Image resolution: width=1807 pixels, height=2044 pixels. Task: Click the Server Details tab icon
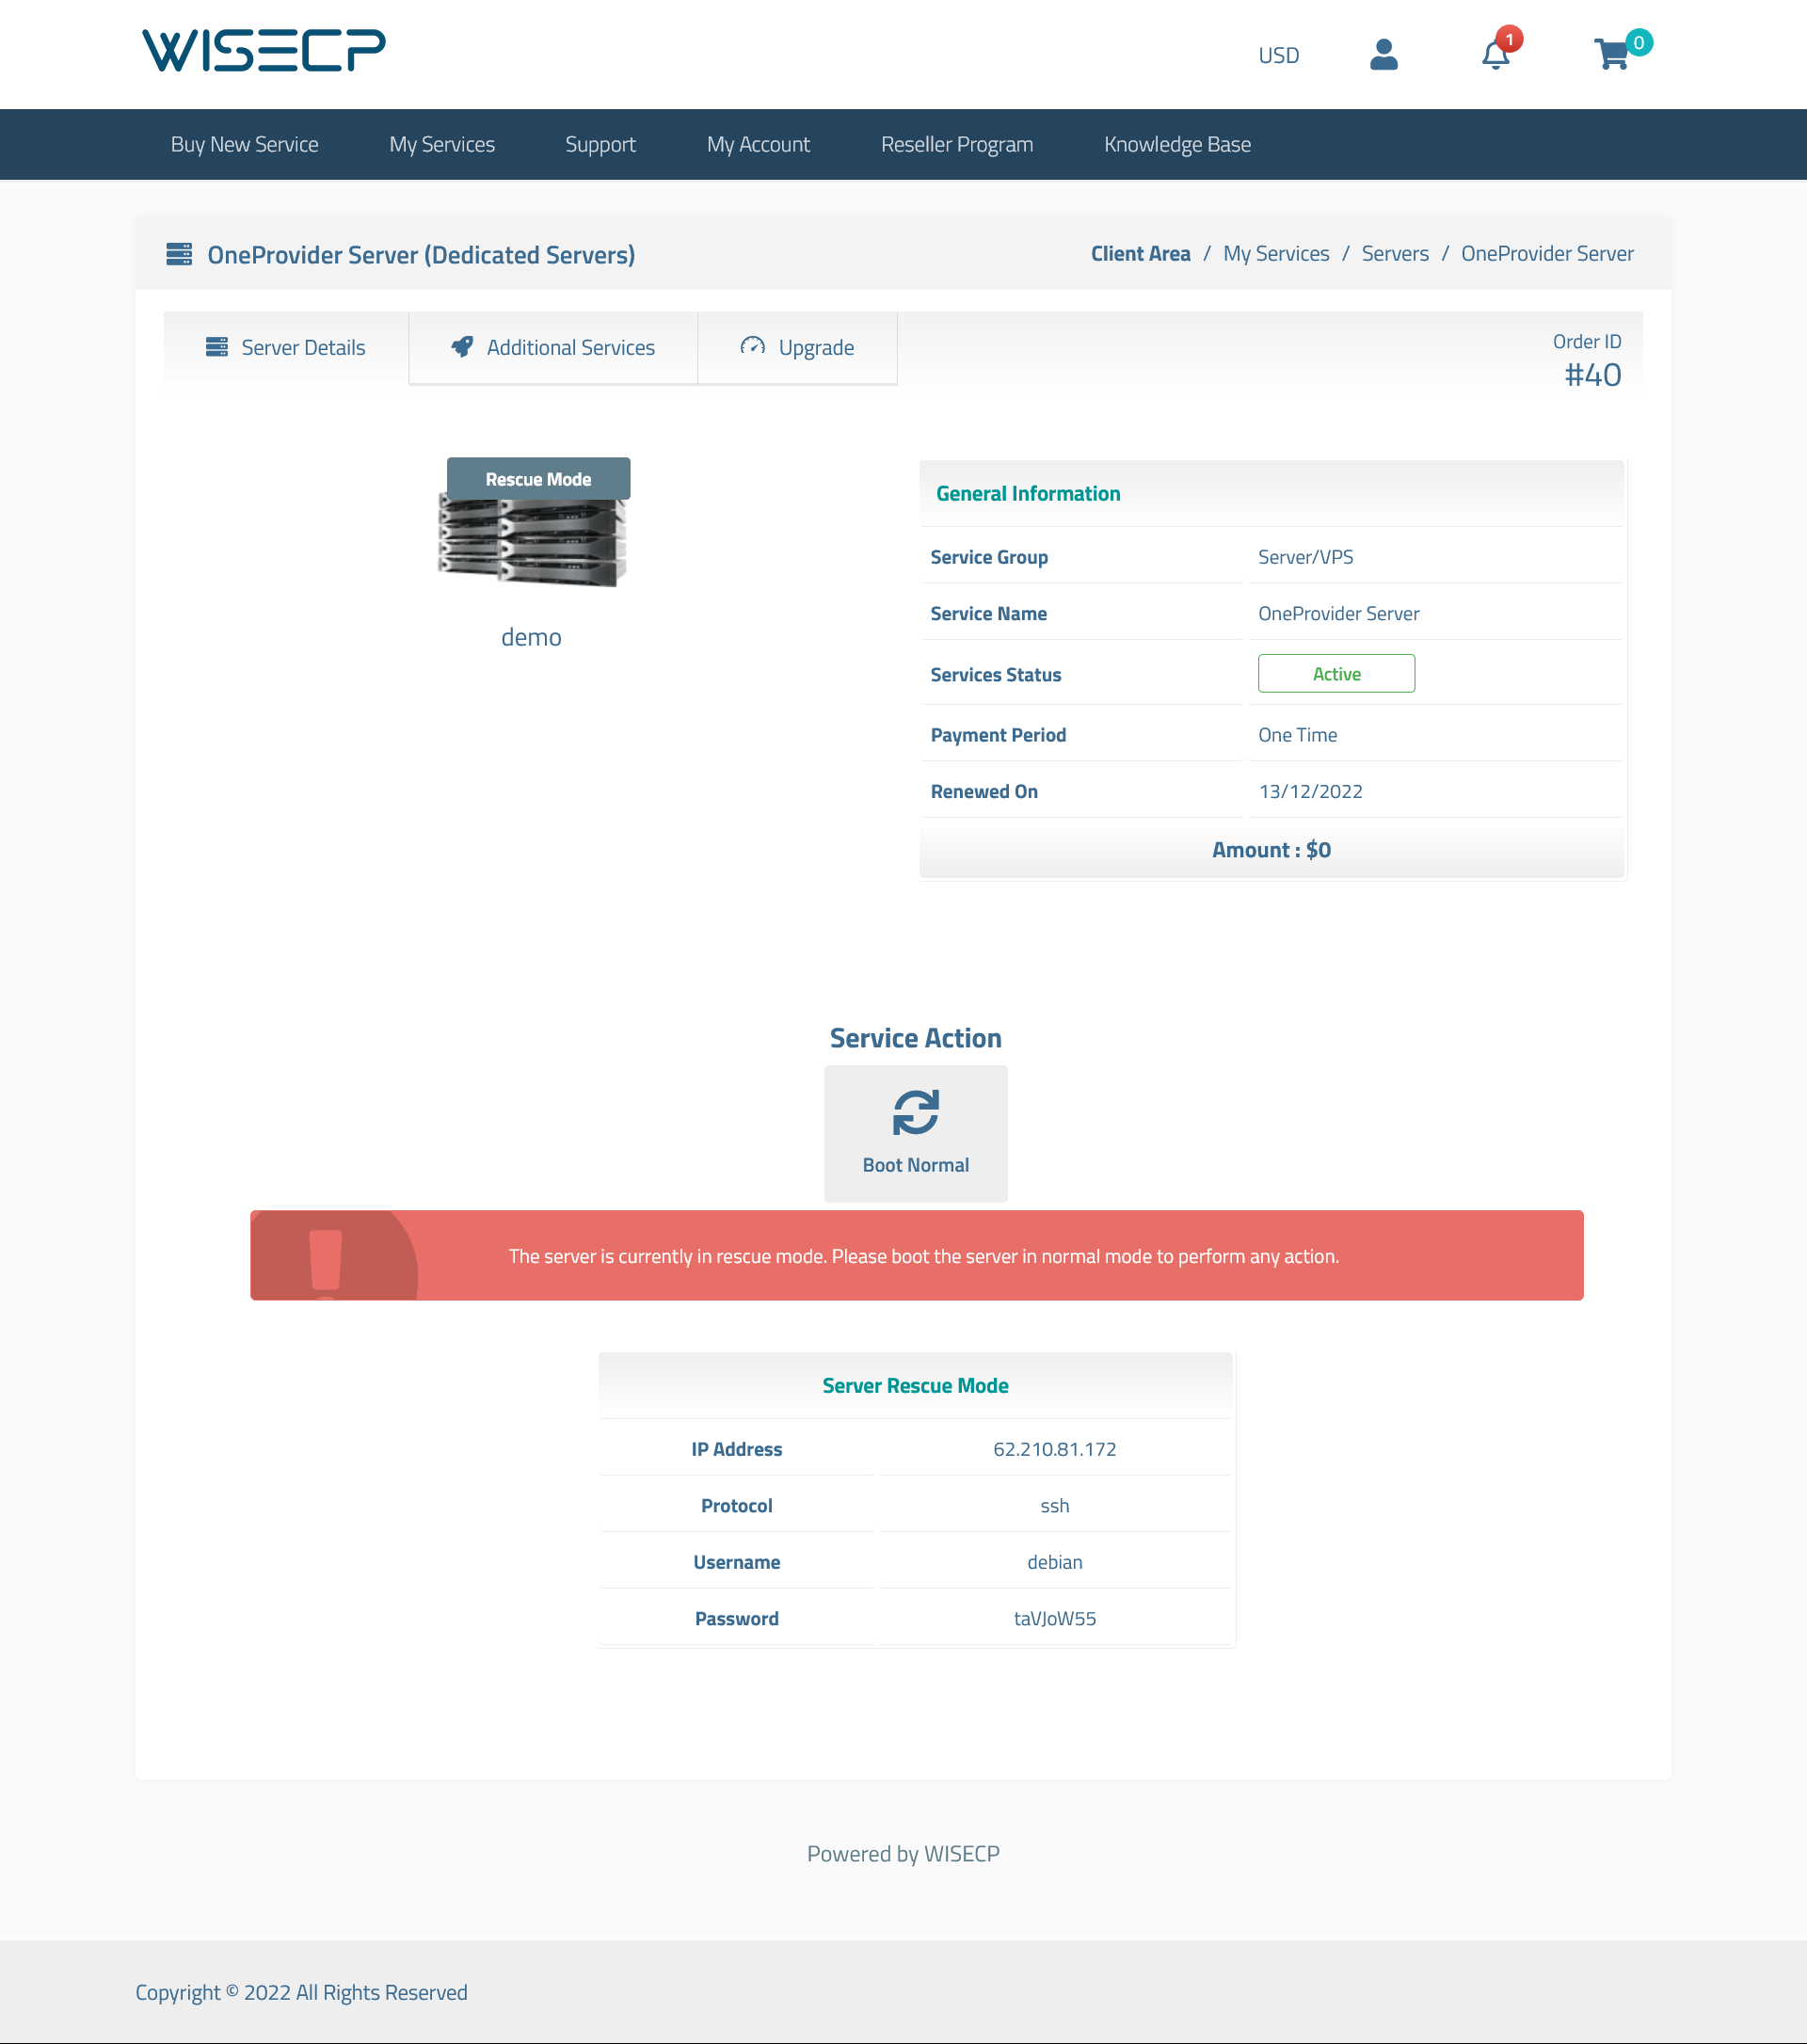(x=218, y=347)
